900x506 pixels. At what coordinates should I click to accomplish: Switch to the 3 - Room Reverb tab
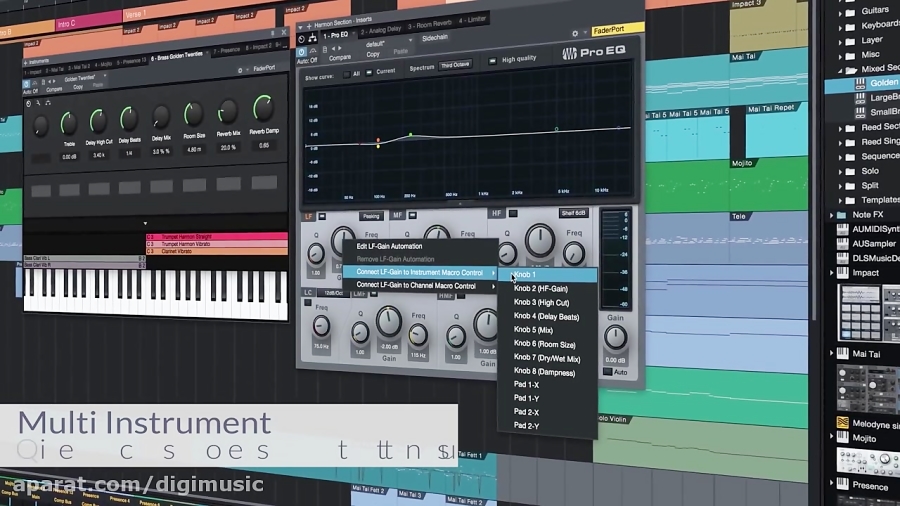click(x=429, y=25)
